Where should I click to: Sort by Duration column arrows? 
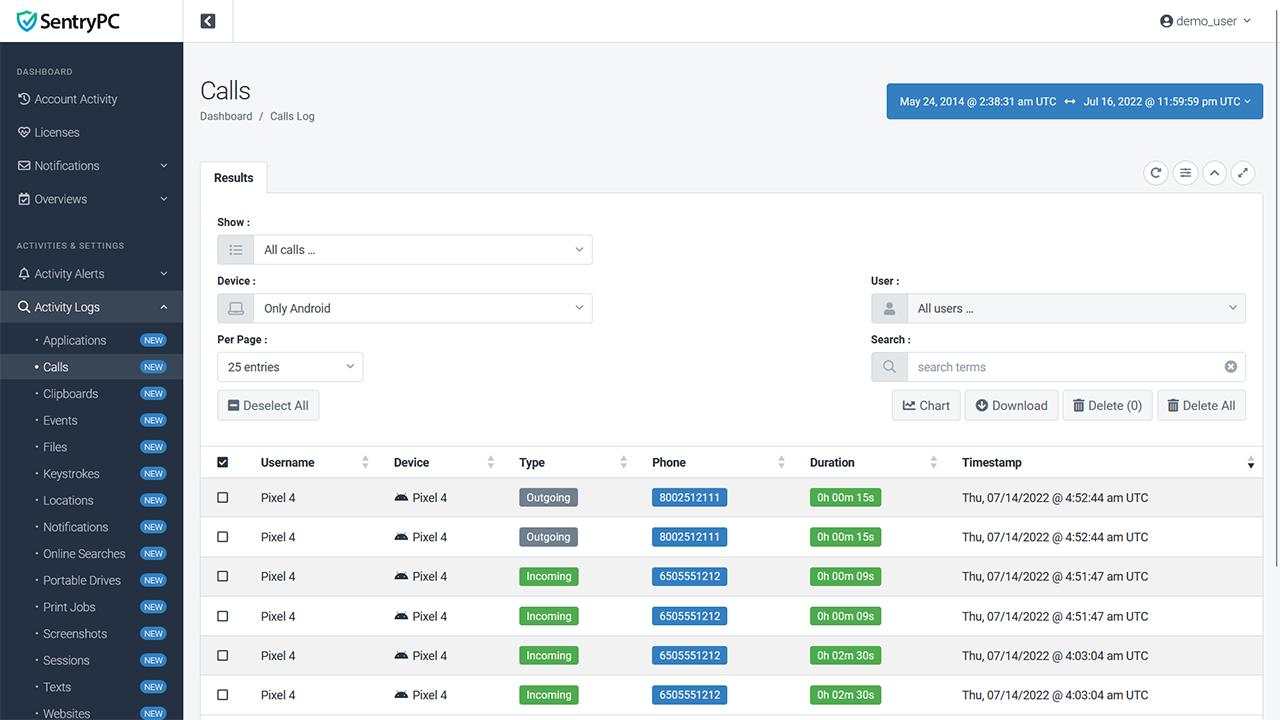tap(934, 462)
